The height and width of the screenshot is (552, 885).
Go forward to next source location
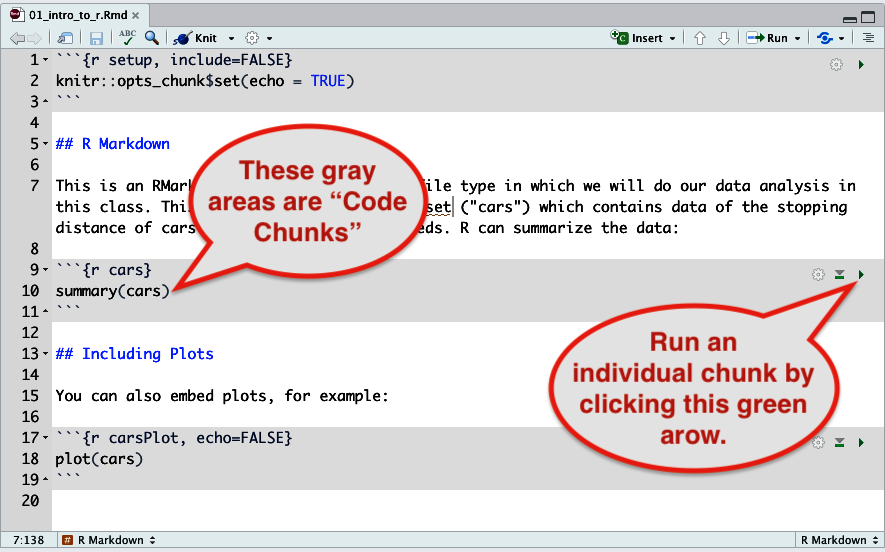pos(34,38)
